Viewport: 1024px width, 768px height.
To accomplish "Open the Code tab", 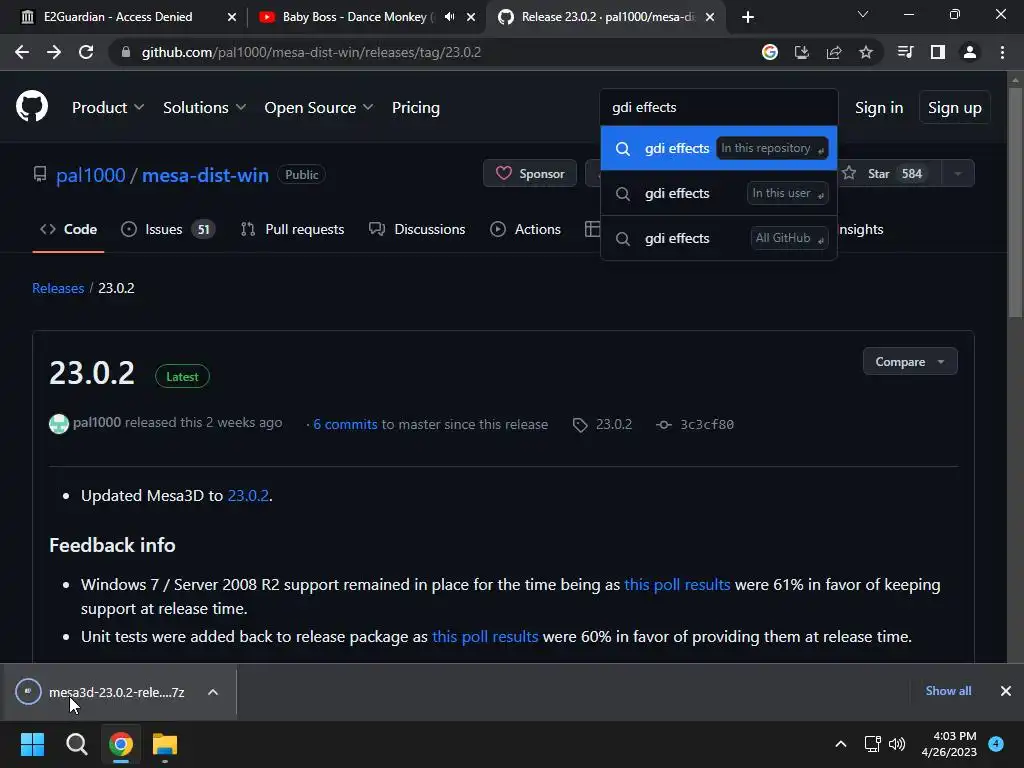I will click(68, 229).
